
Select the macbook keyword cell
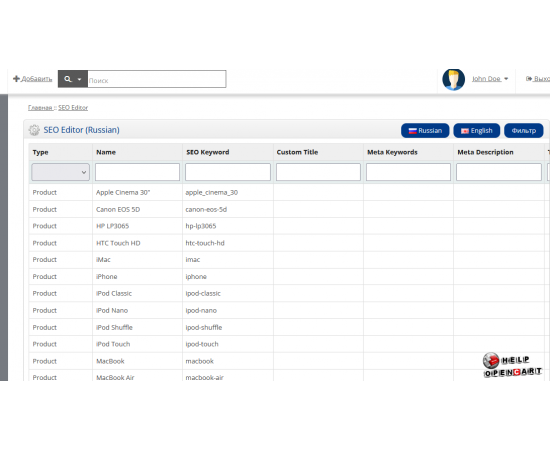[x=228, y=361]
